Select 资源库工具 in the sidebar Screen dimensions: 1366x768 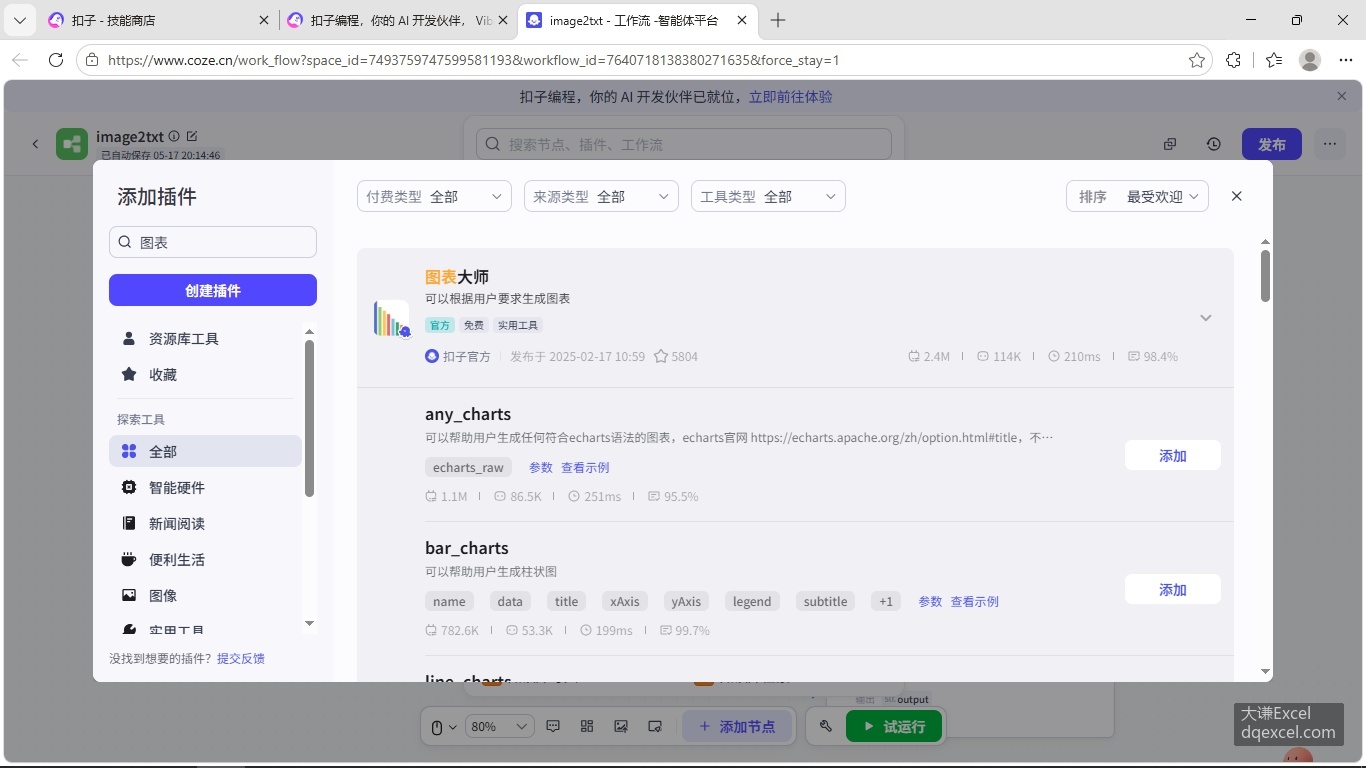tap(205, 339)
